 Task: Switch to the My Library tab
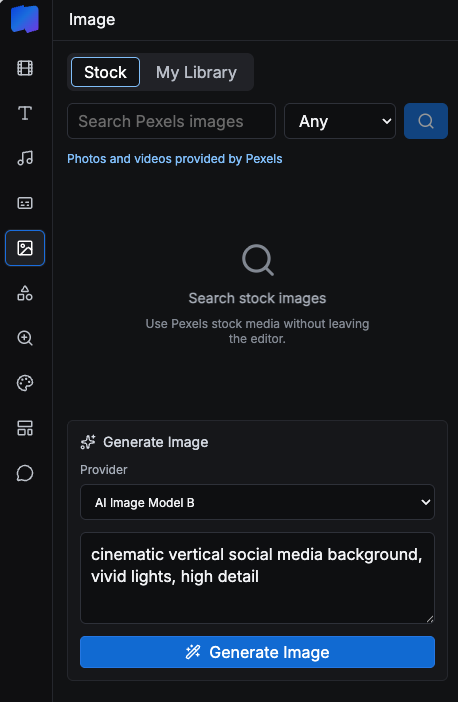click(x=196, y=72)
